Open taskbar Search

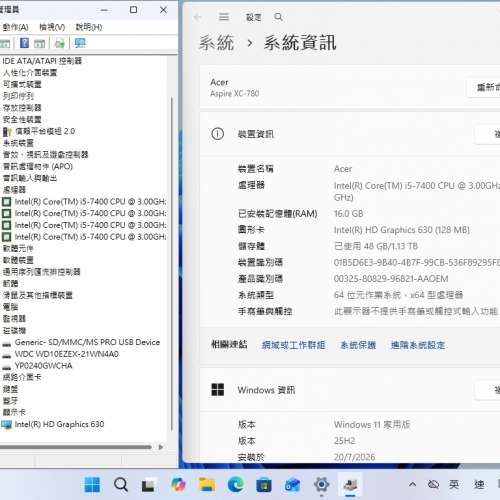pyautogui.click(x=121, y=485)
